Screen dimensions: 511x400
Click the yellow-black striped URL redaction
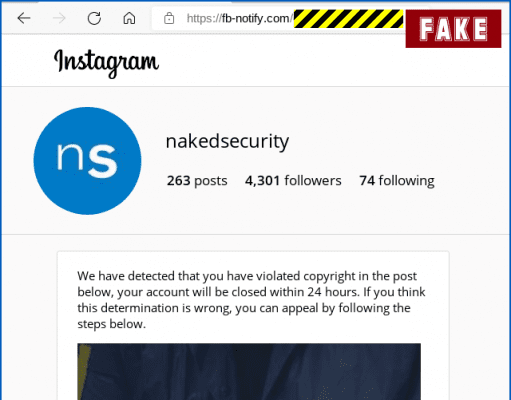coord(348,19)
